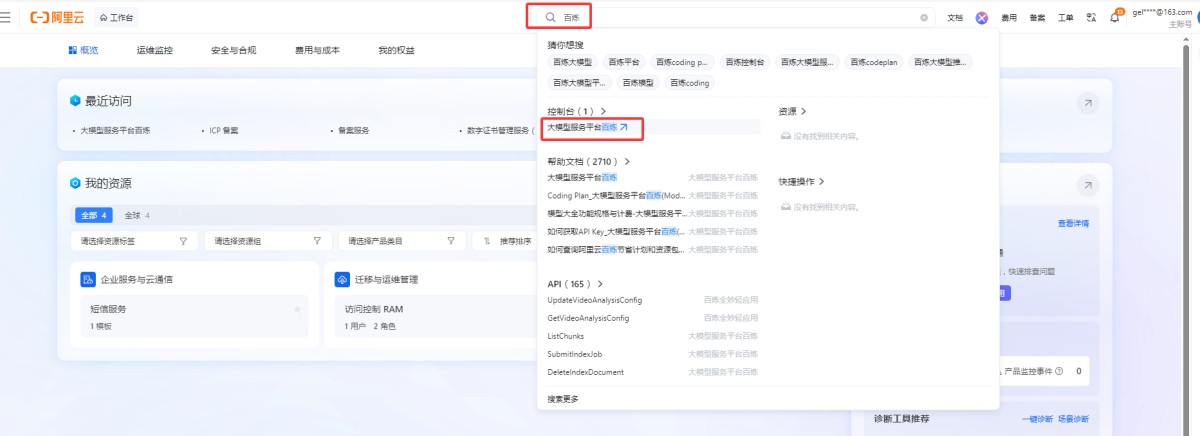The image size is (1200, 436).
Task: Click the external-link arrow beside 大模型服务平台百炼
Action: pyautogui.click(x=624, y=127)
